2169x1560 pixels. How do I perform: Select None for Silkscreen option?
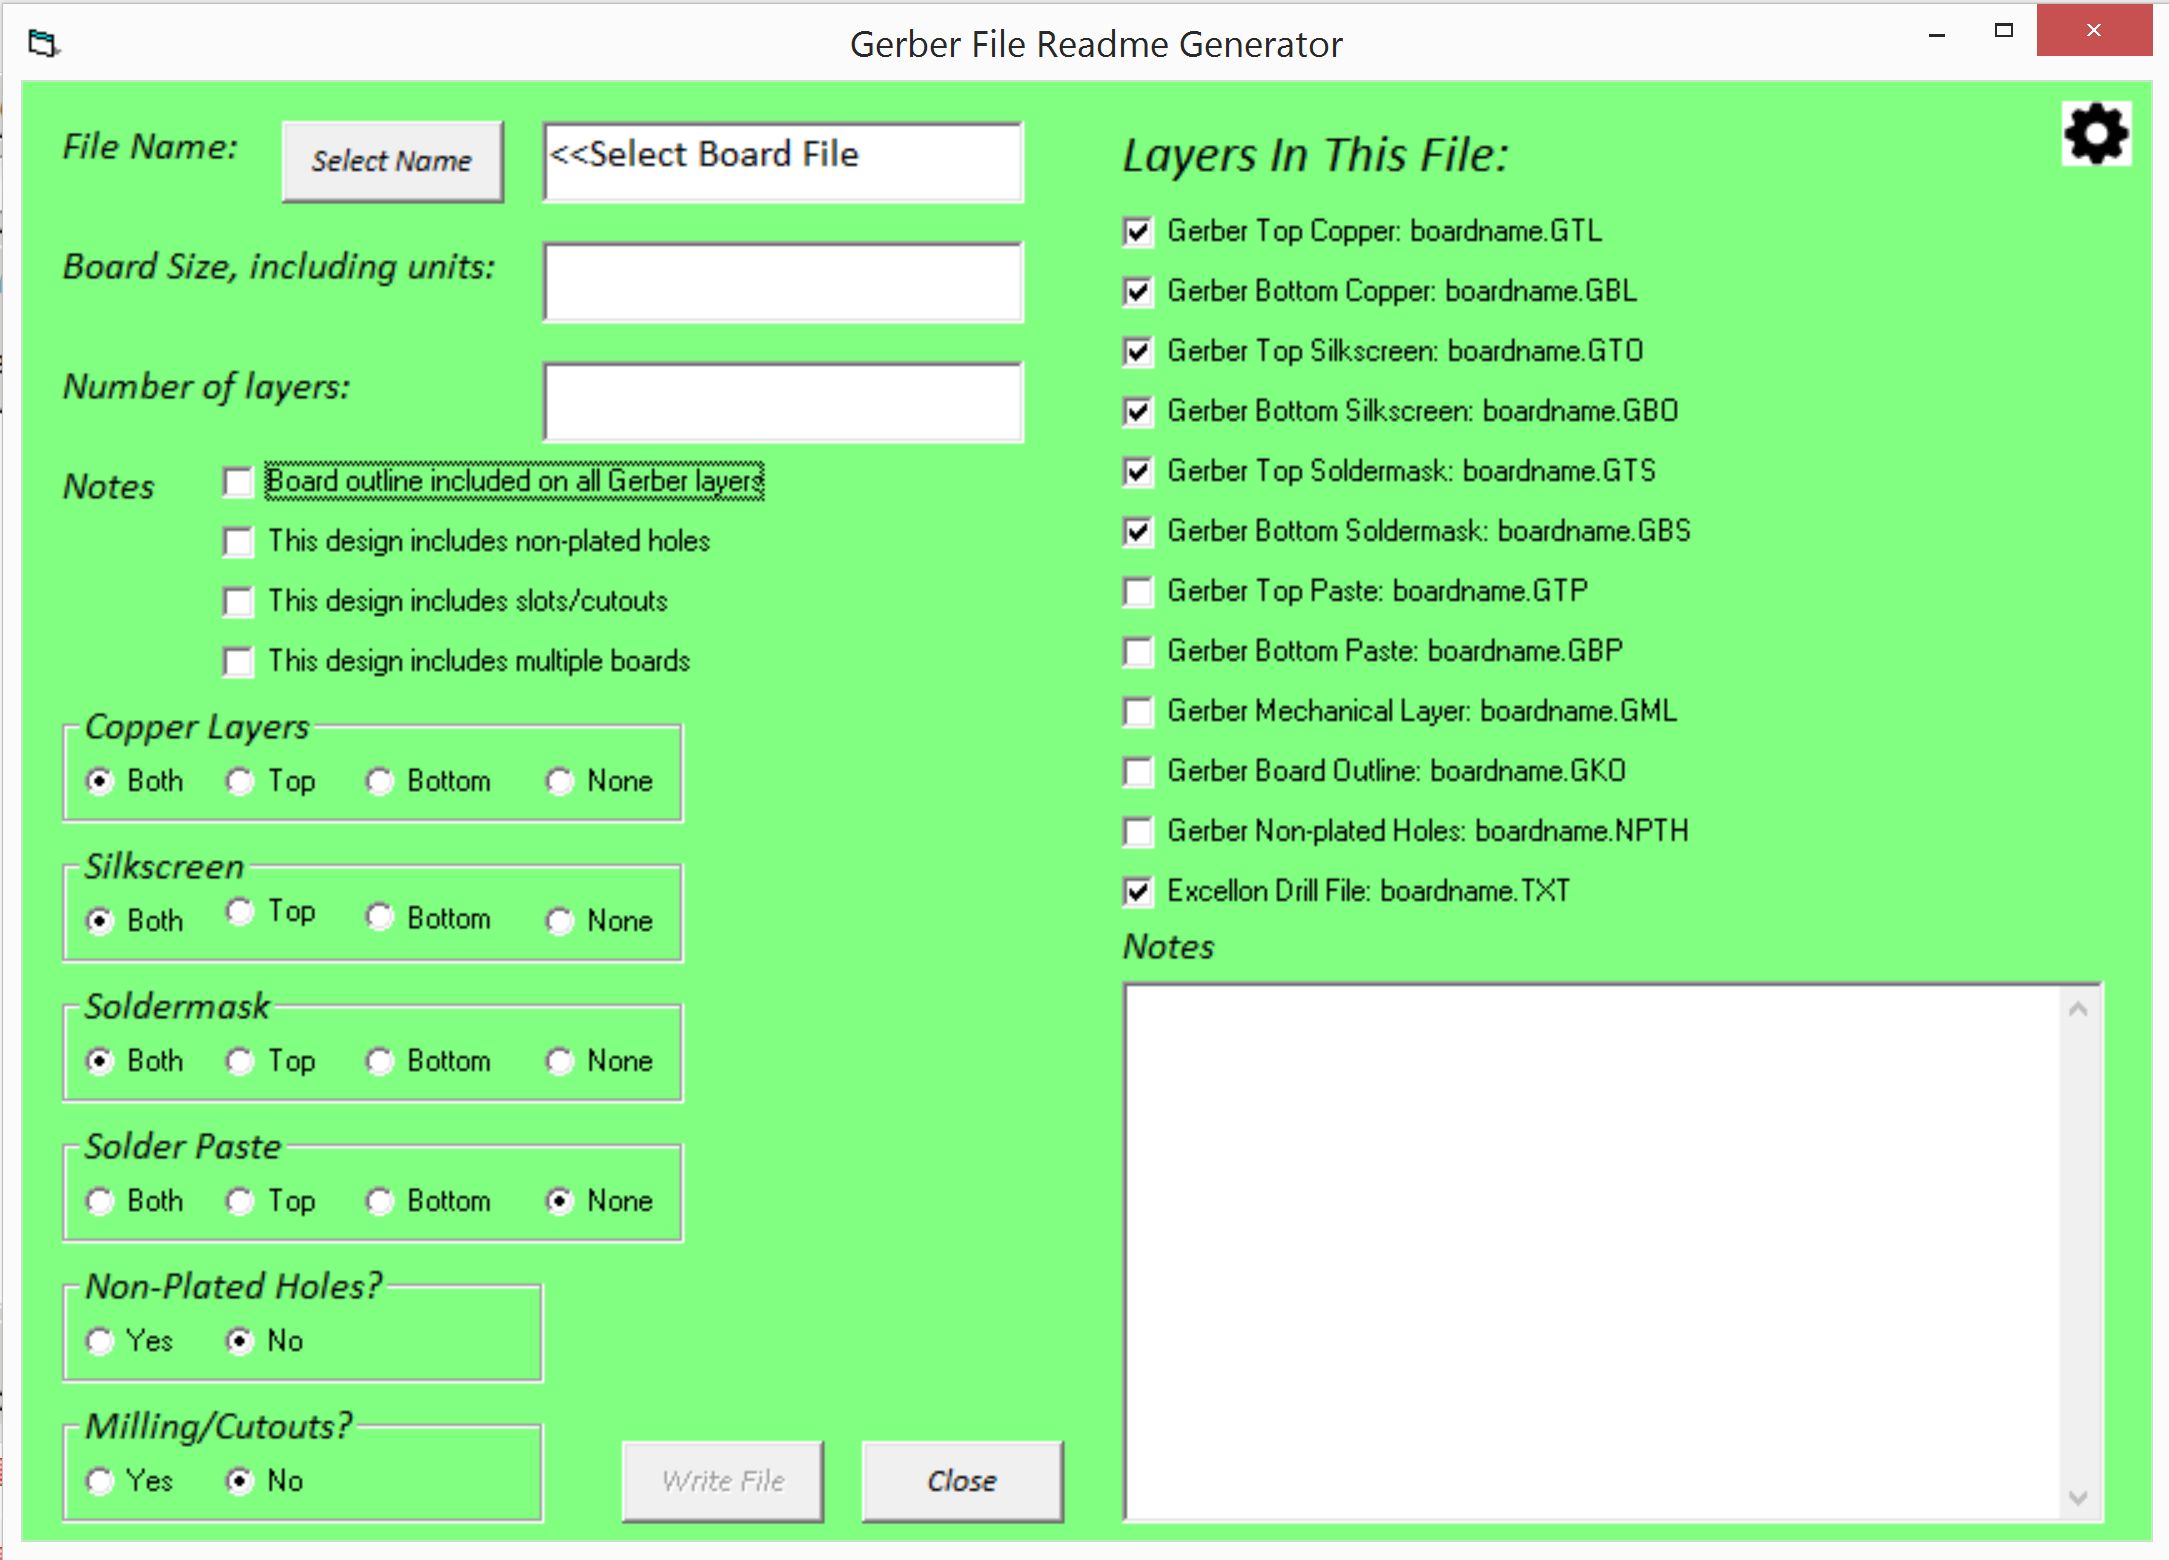pyautogui.click(x=559, y=918)
